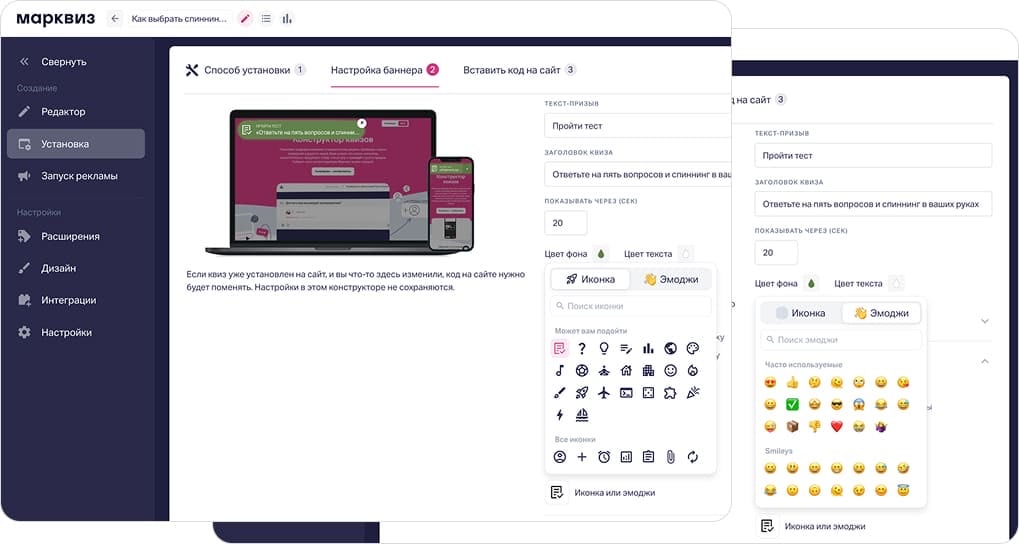Pick the lightning bolt icon
Image resolution: width=1019 pixels, height=544 pixels.
(560, 415)
